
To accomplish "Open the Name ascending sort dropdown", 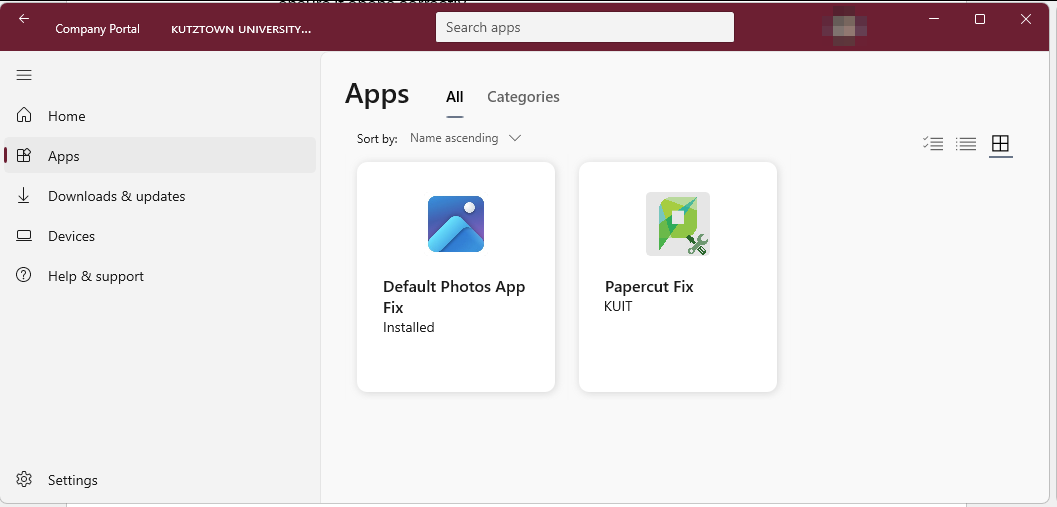I will [x=465, y=138].
